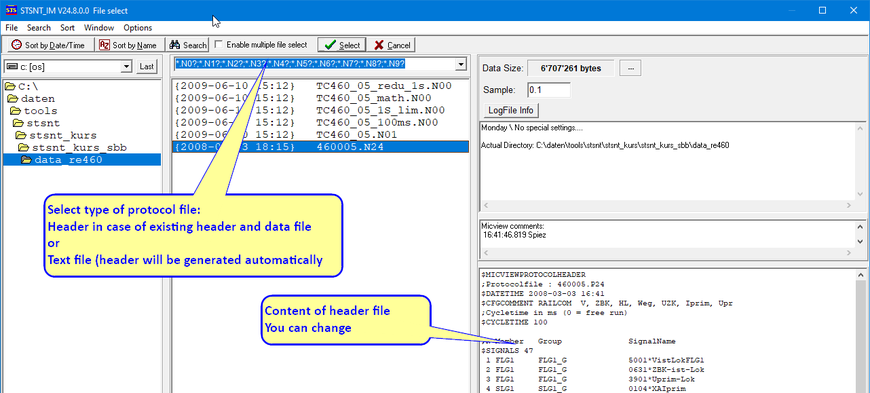
Task: Select the data_re460 folder
Action: coord(82,160)
